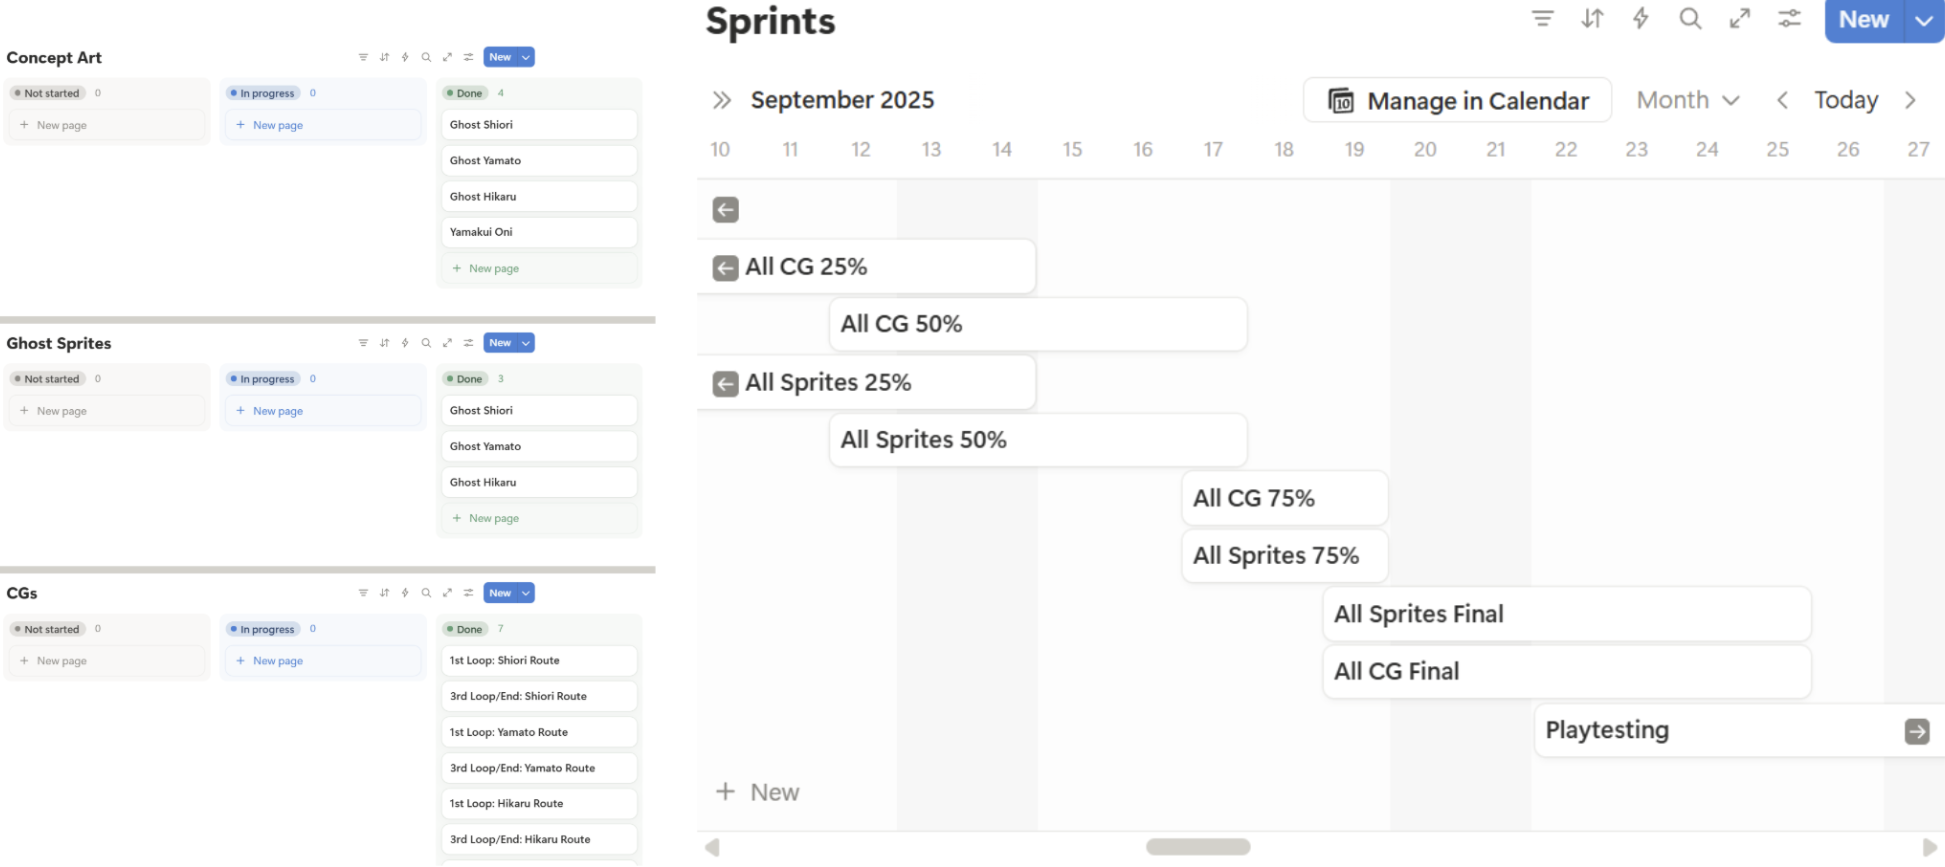Open Sprints automations lightning icon
The height and width of the screenshot is (867, 1945).
1641,19
